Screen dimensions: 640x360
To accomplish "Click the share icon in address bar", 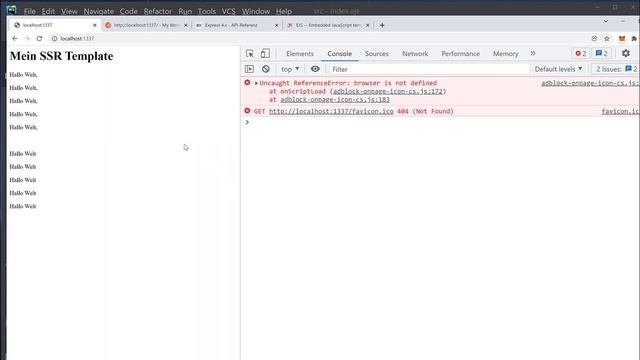I will point(594,38).
